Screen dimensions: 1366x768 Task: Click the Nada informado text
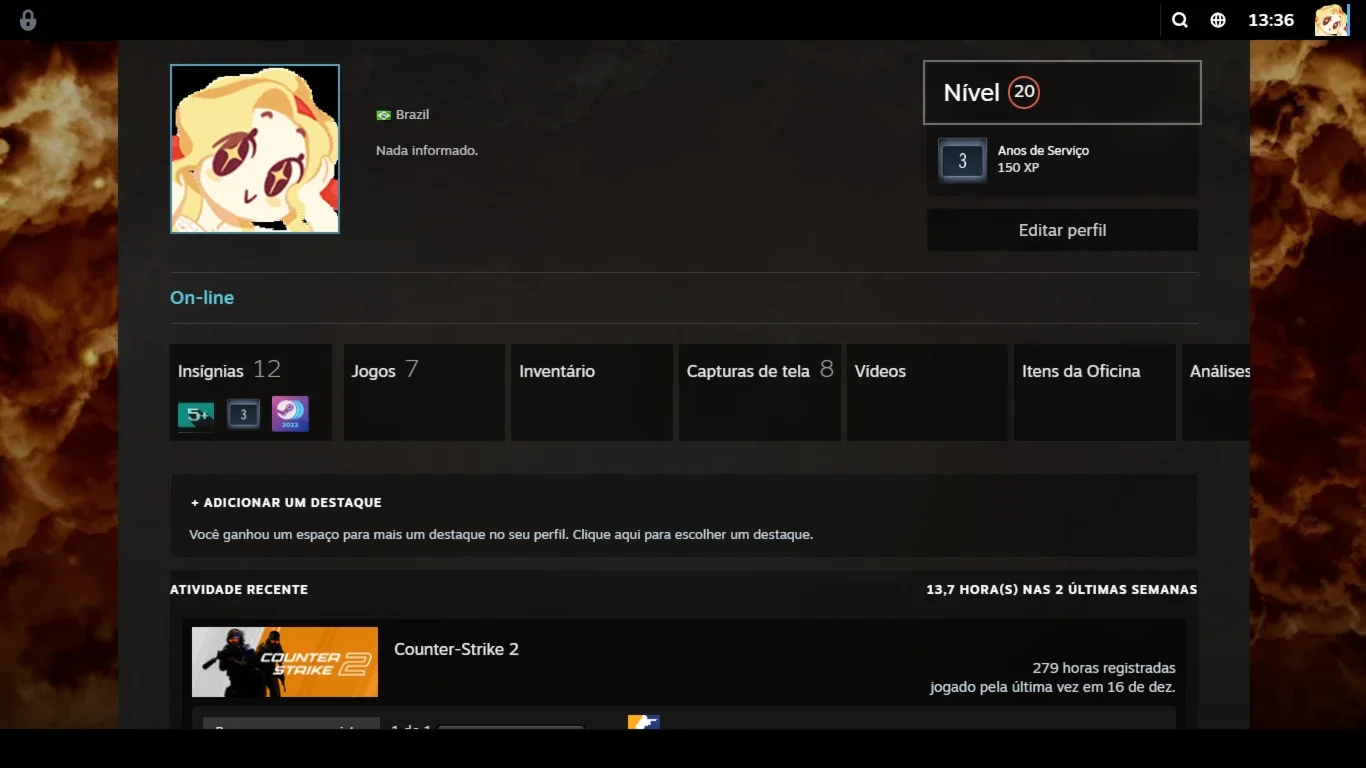coord(427,151)
